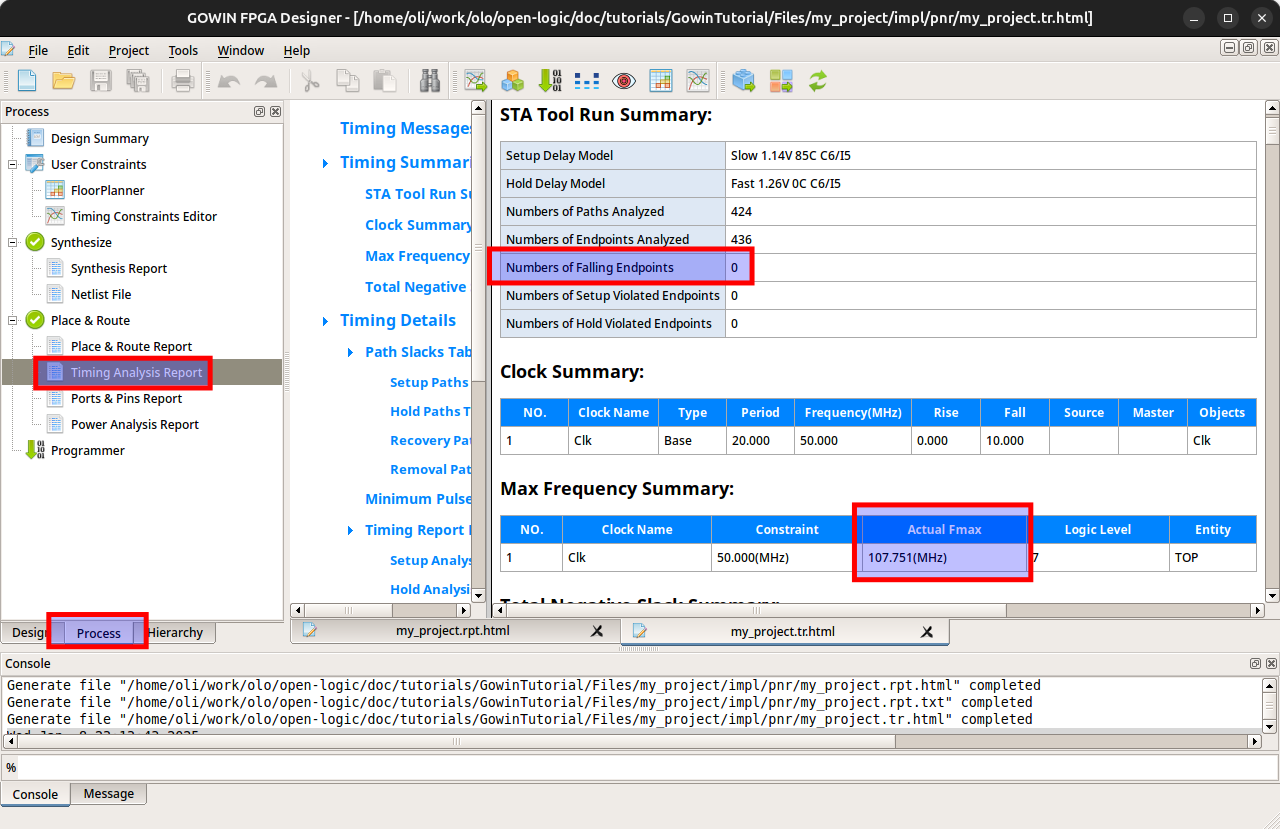Click the New file toolbar icon
The width and height of the screenshot is (1280, 829).
coord(26,81)
